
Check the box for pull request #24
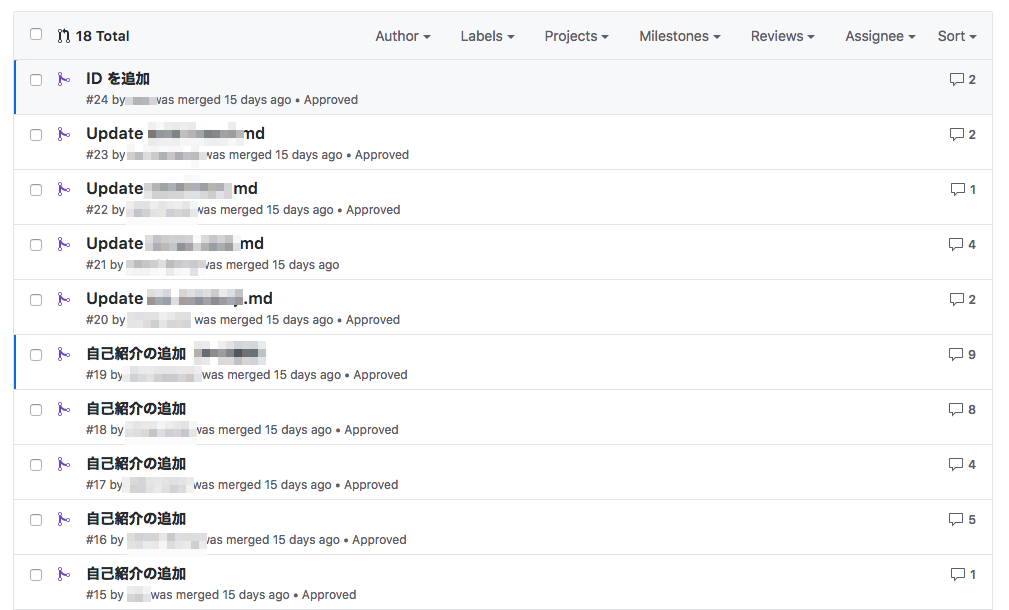click(36, 80)
